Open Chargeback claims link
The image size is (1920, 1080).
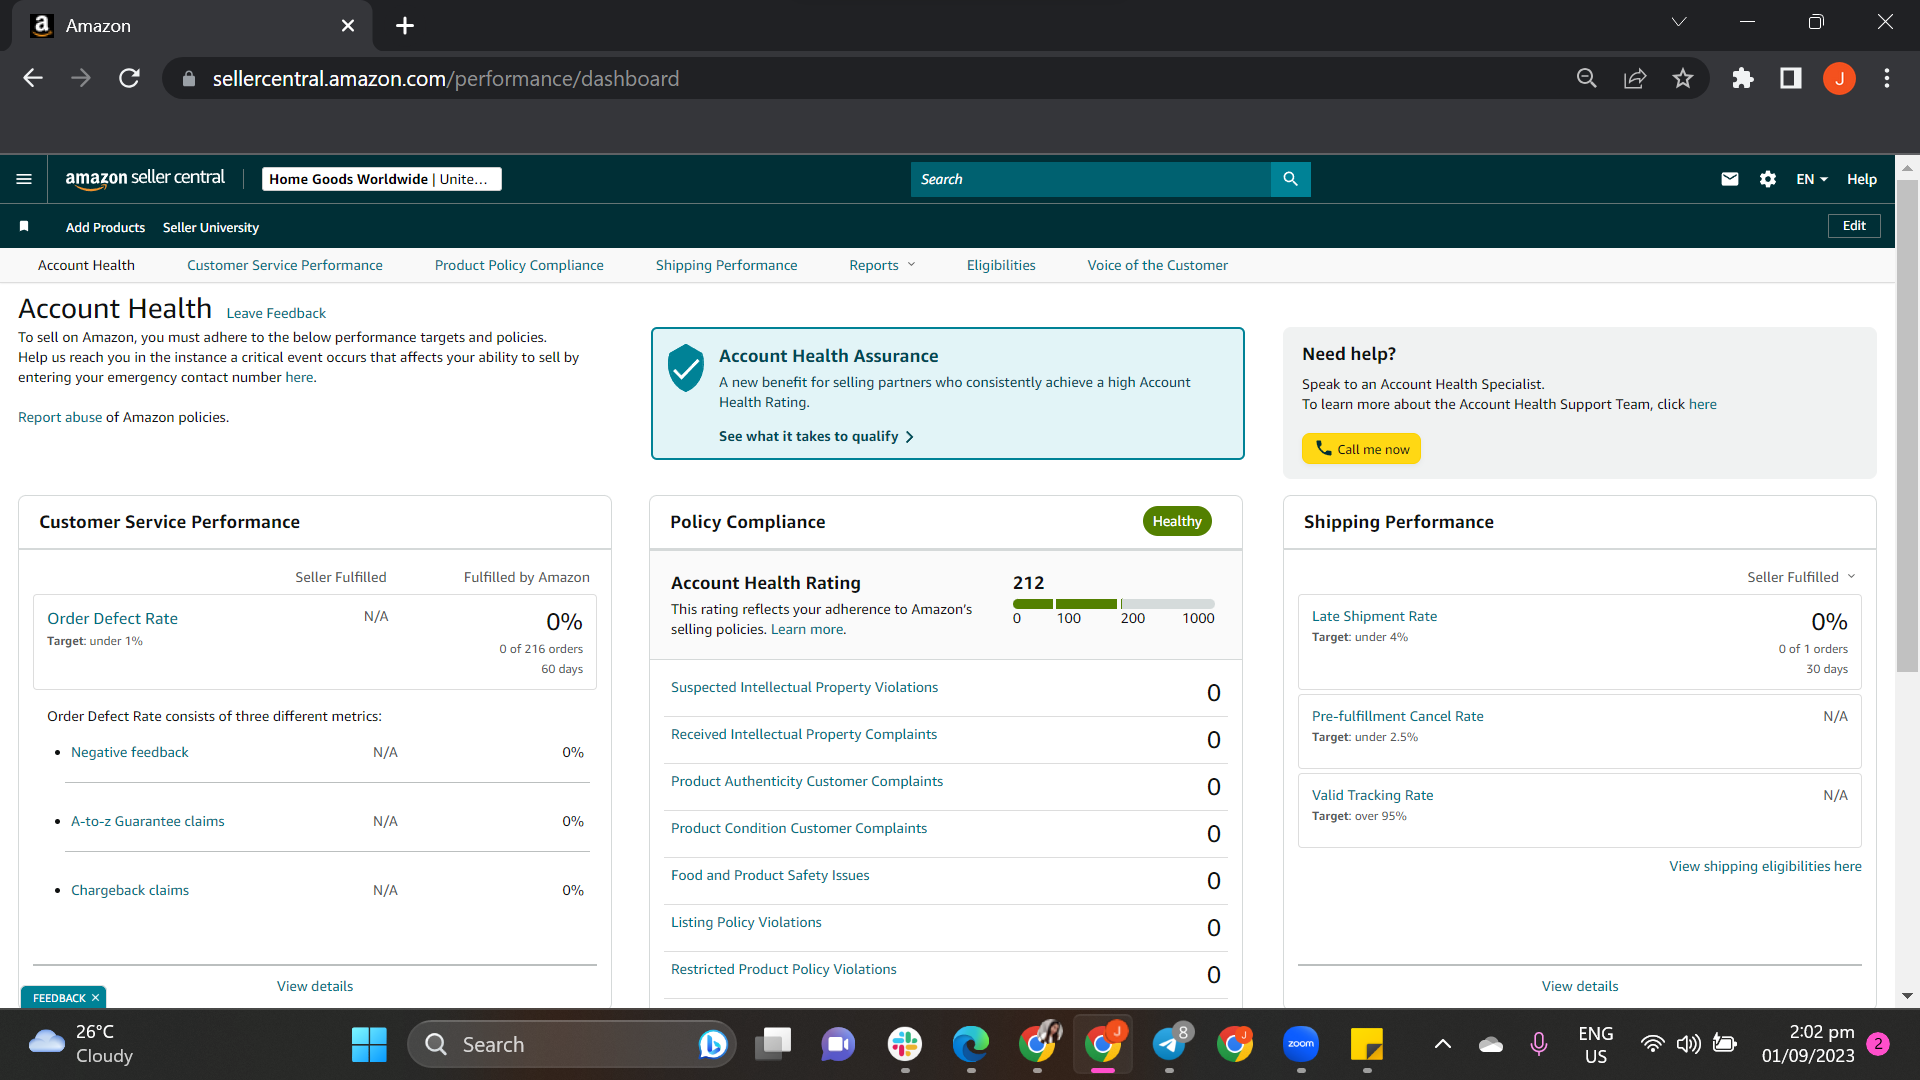click(130, 890)
